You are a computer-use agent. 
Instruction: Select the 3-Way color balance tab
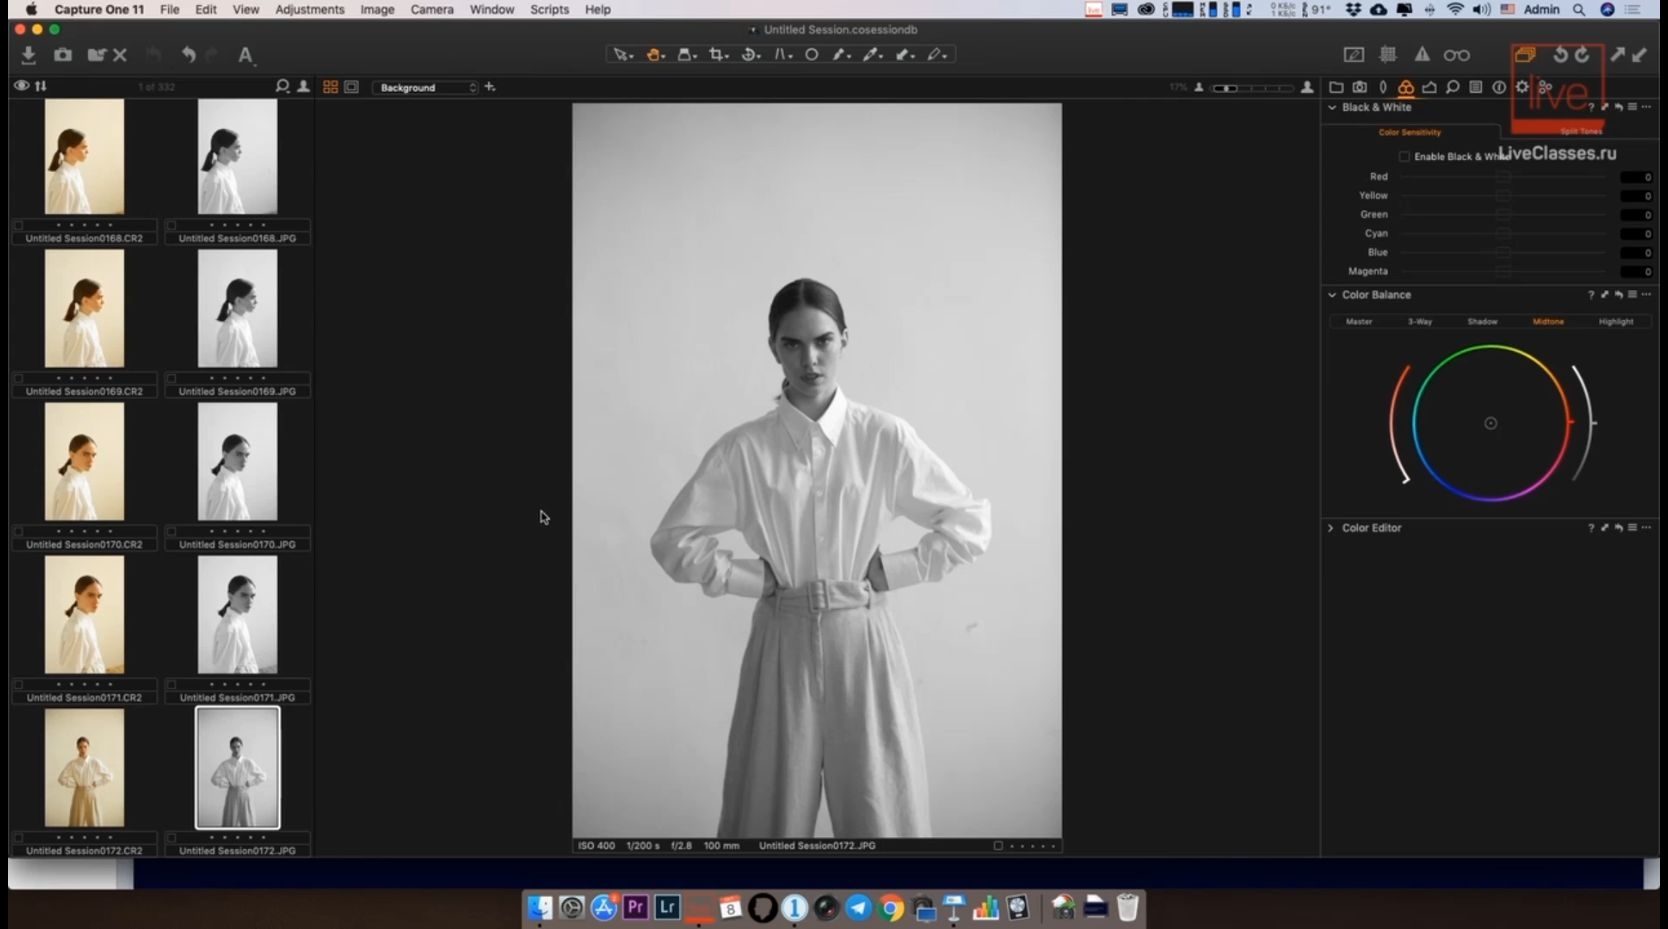1420,322
